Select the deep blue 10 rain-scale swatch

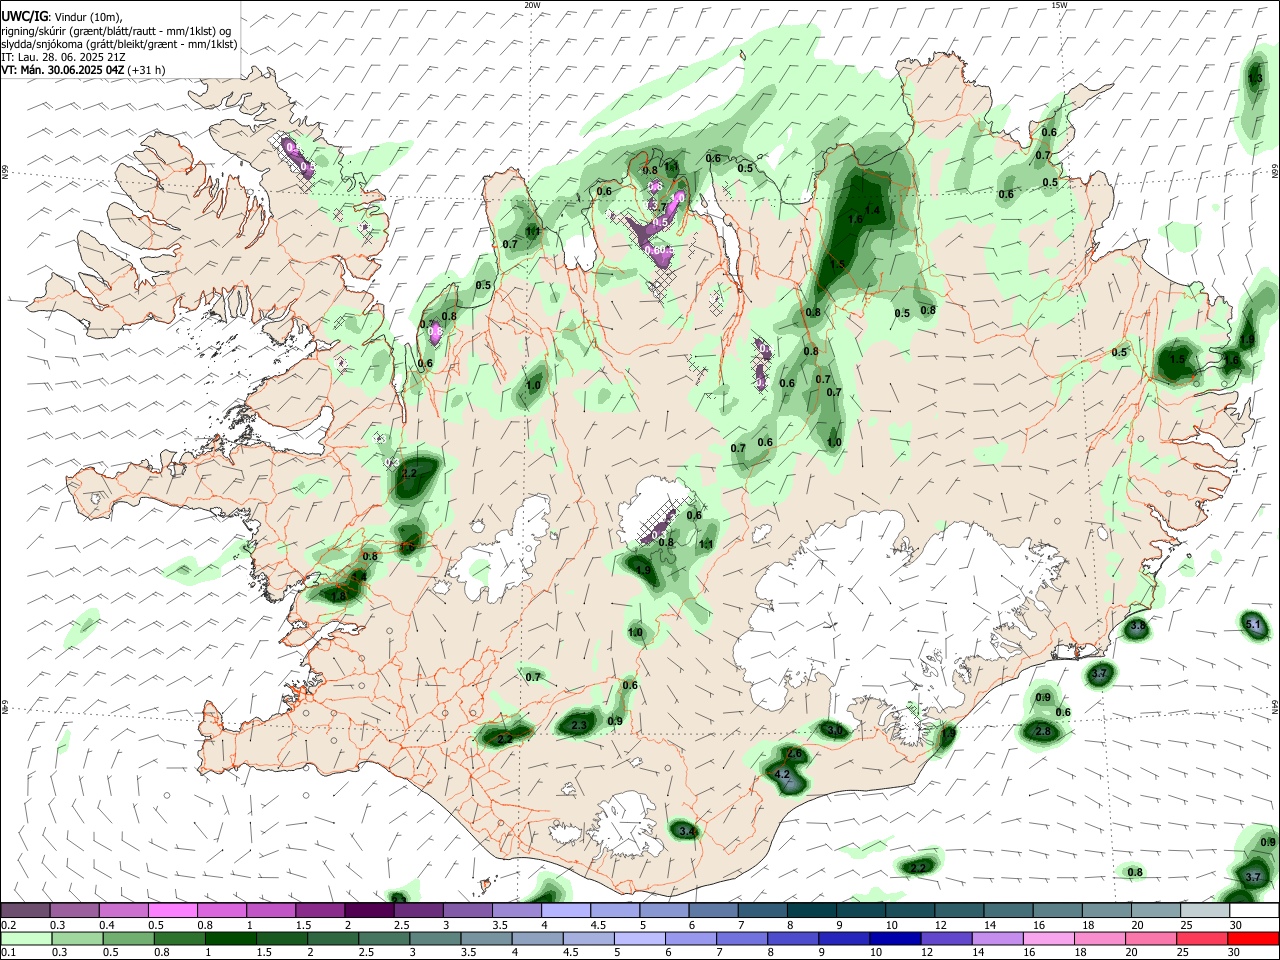[x=894, y=938]
